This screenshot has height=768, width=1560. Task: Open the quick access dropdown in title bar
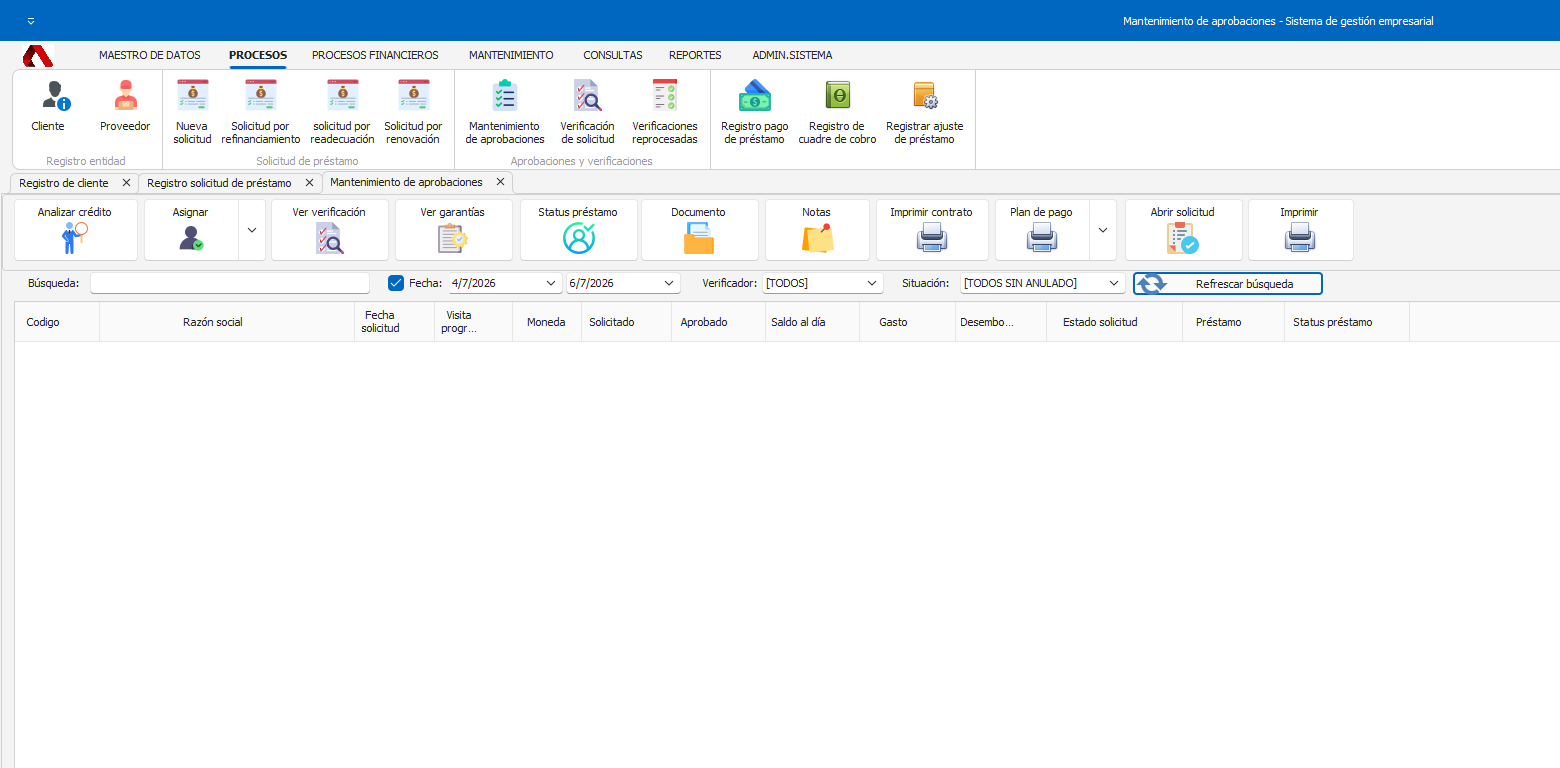point(31,21)
